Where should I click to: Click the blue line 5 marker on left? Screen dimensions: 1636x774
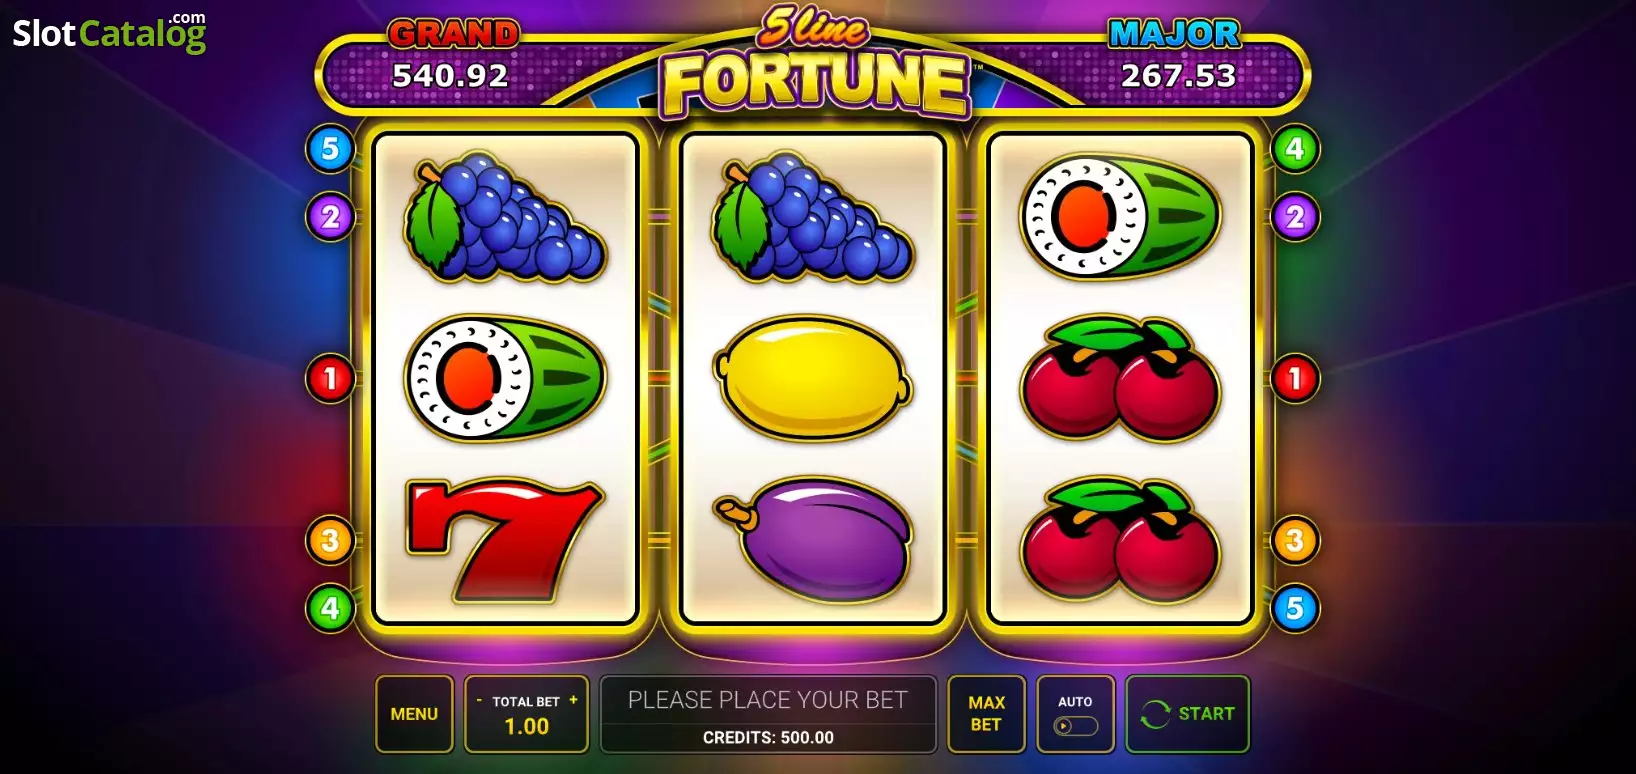(x=330, y=150)
